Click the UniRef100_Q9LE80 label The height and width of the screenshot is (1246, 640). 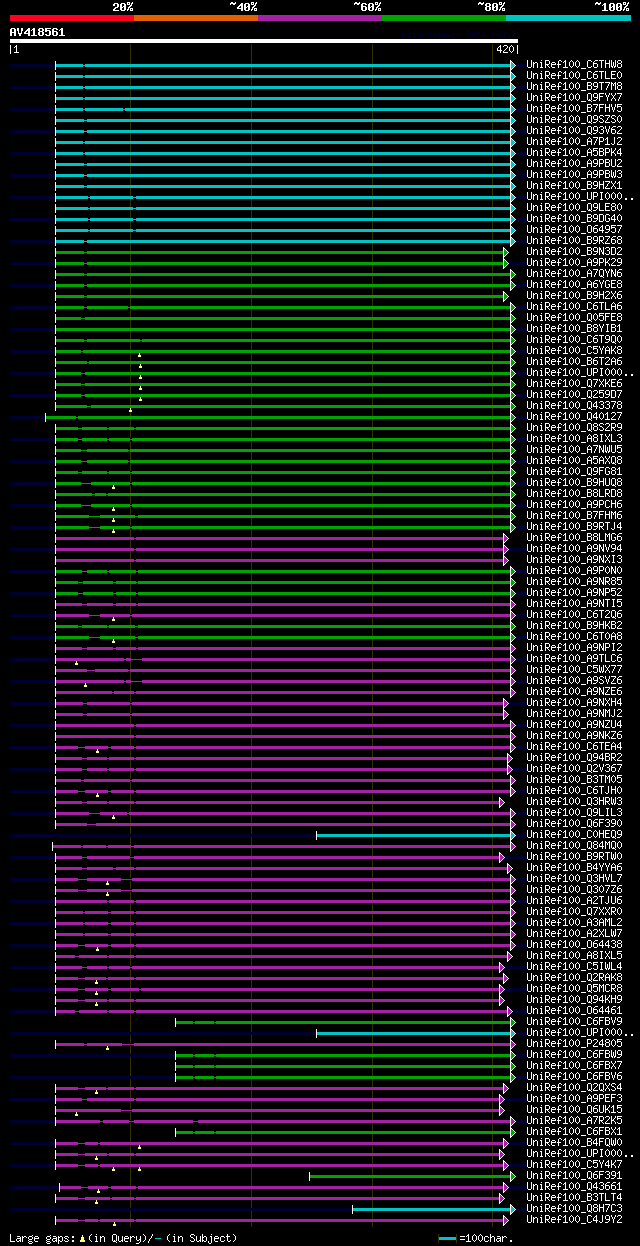[574, 208]
